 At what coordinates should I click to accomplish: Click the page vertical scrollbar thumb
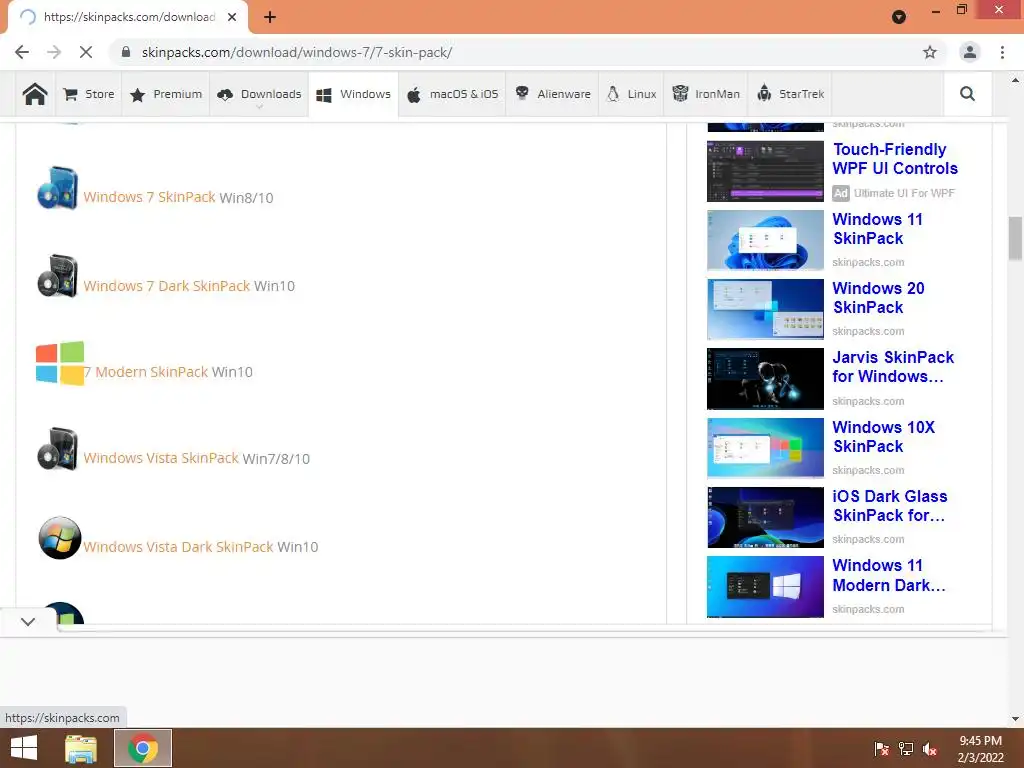(x=1015, y=238)
